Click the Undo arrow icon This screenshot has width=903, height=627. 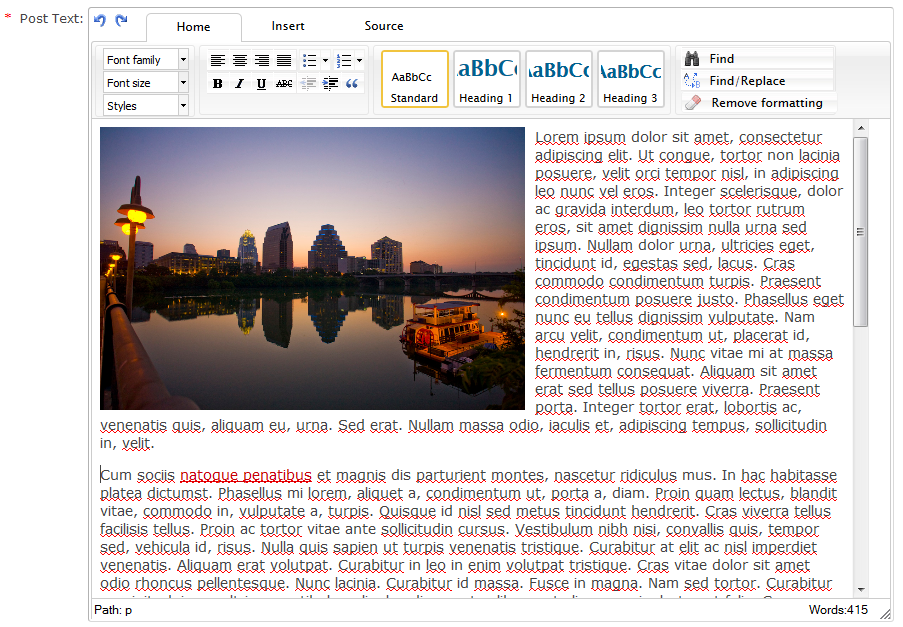click(100, 20)
